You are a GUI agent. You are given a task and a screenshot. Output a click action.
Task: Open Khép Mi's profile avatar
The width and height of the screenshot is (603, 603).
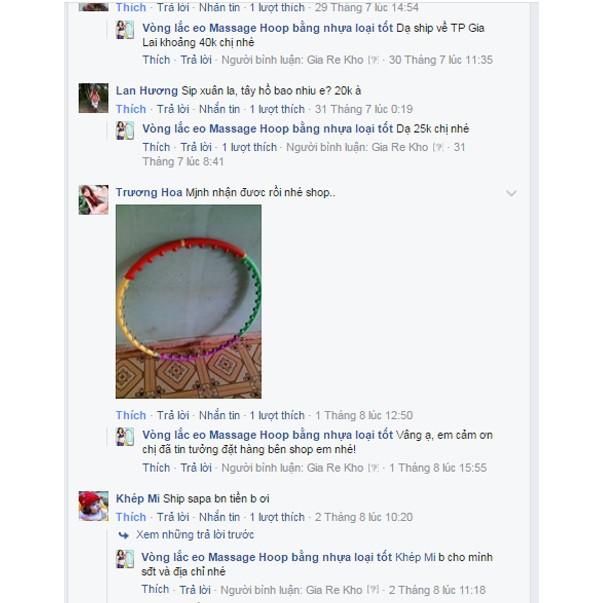(x=93, y=506)
